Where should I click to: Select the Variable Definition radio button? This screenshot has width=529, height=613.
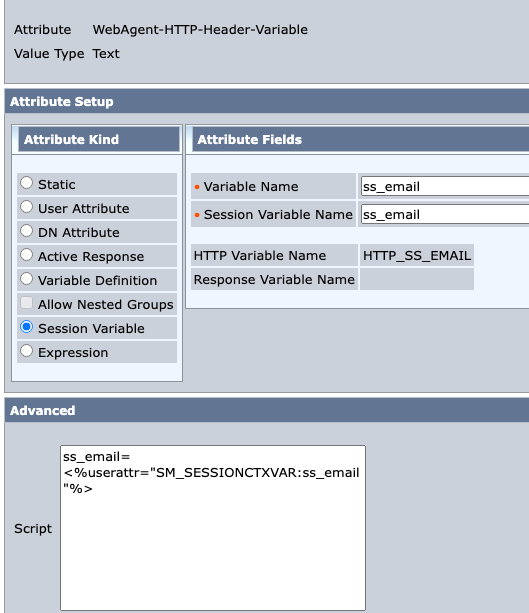click(x=27, y=279)
